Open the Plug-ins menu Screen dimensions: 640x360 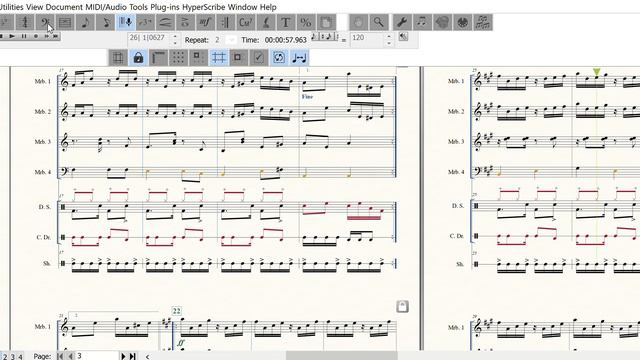point(165,7)
